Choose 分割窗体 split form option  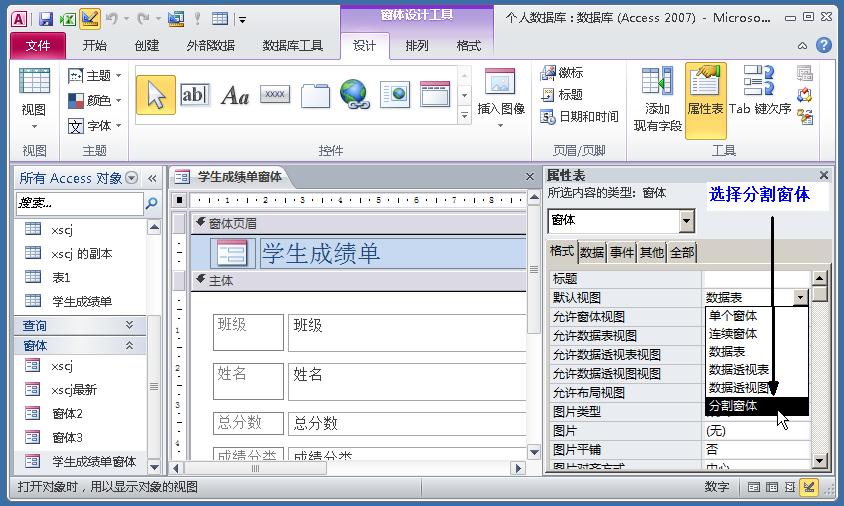click(756, 406)
